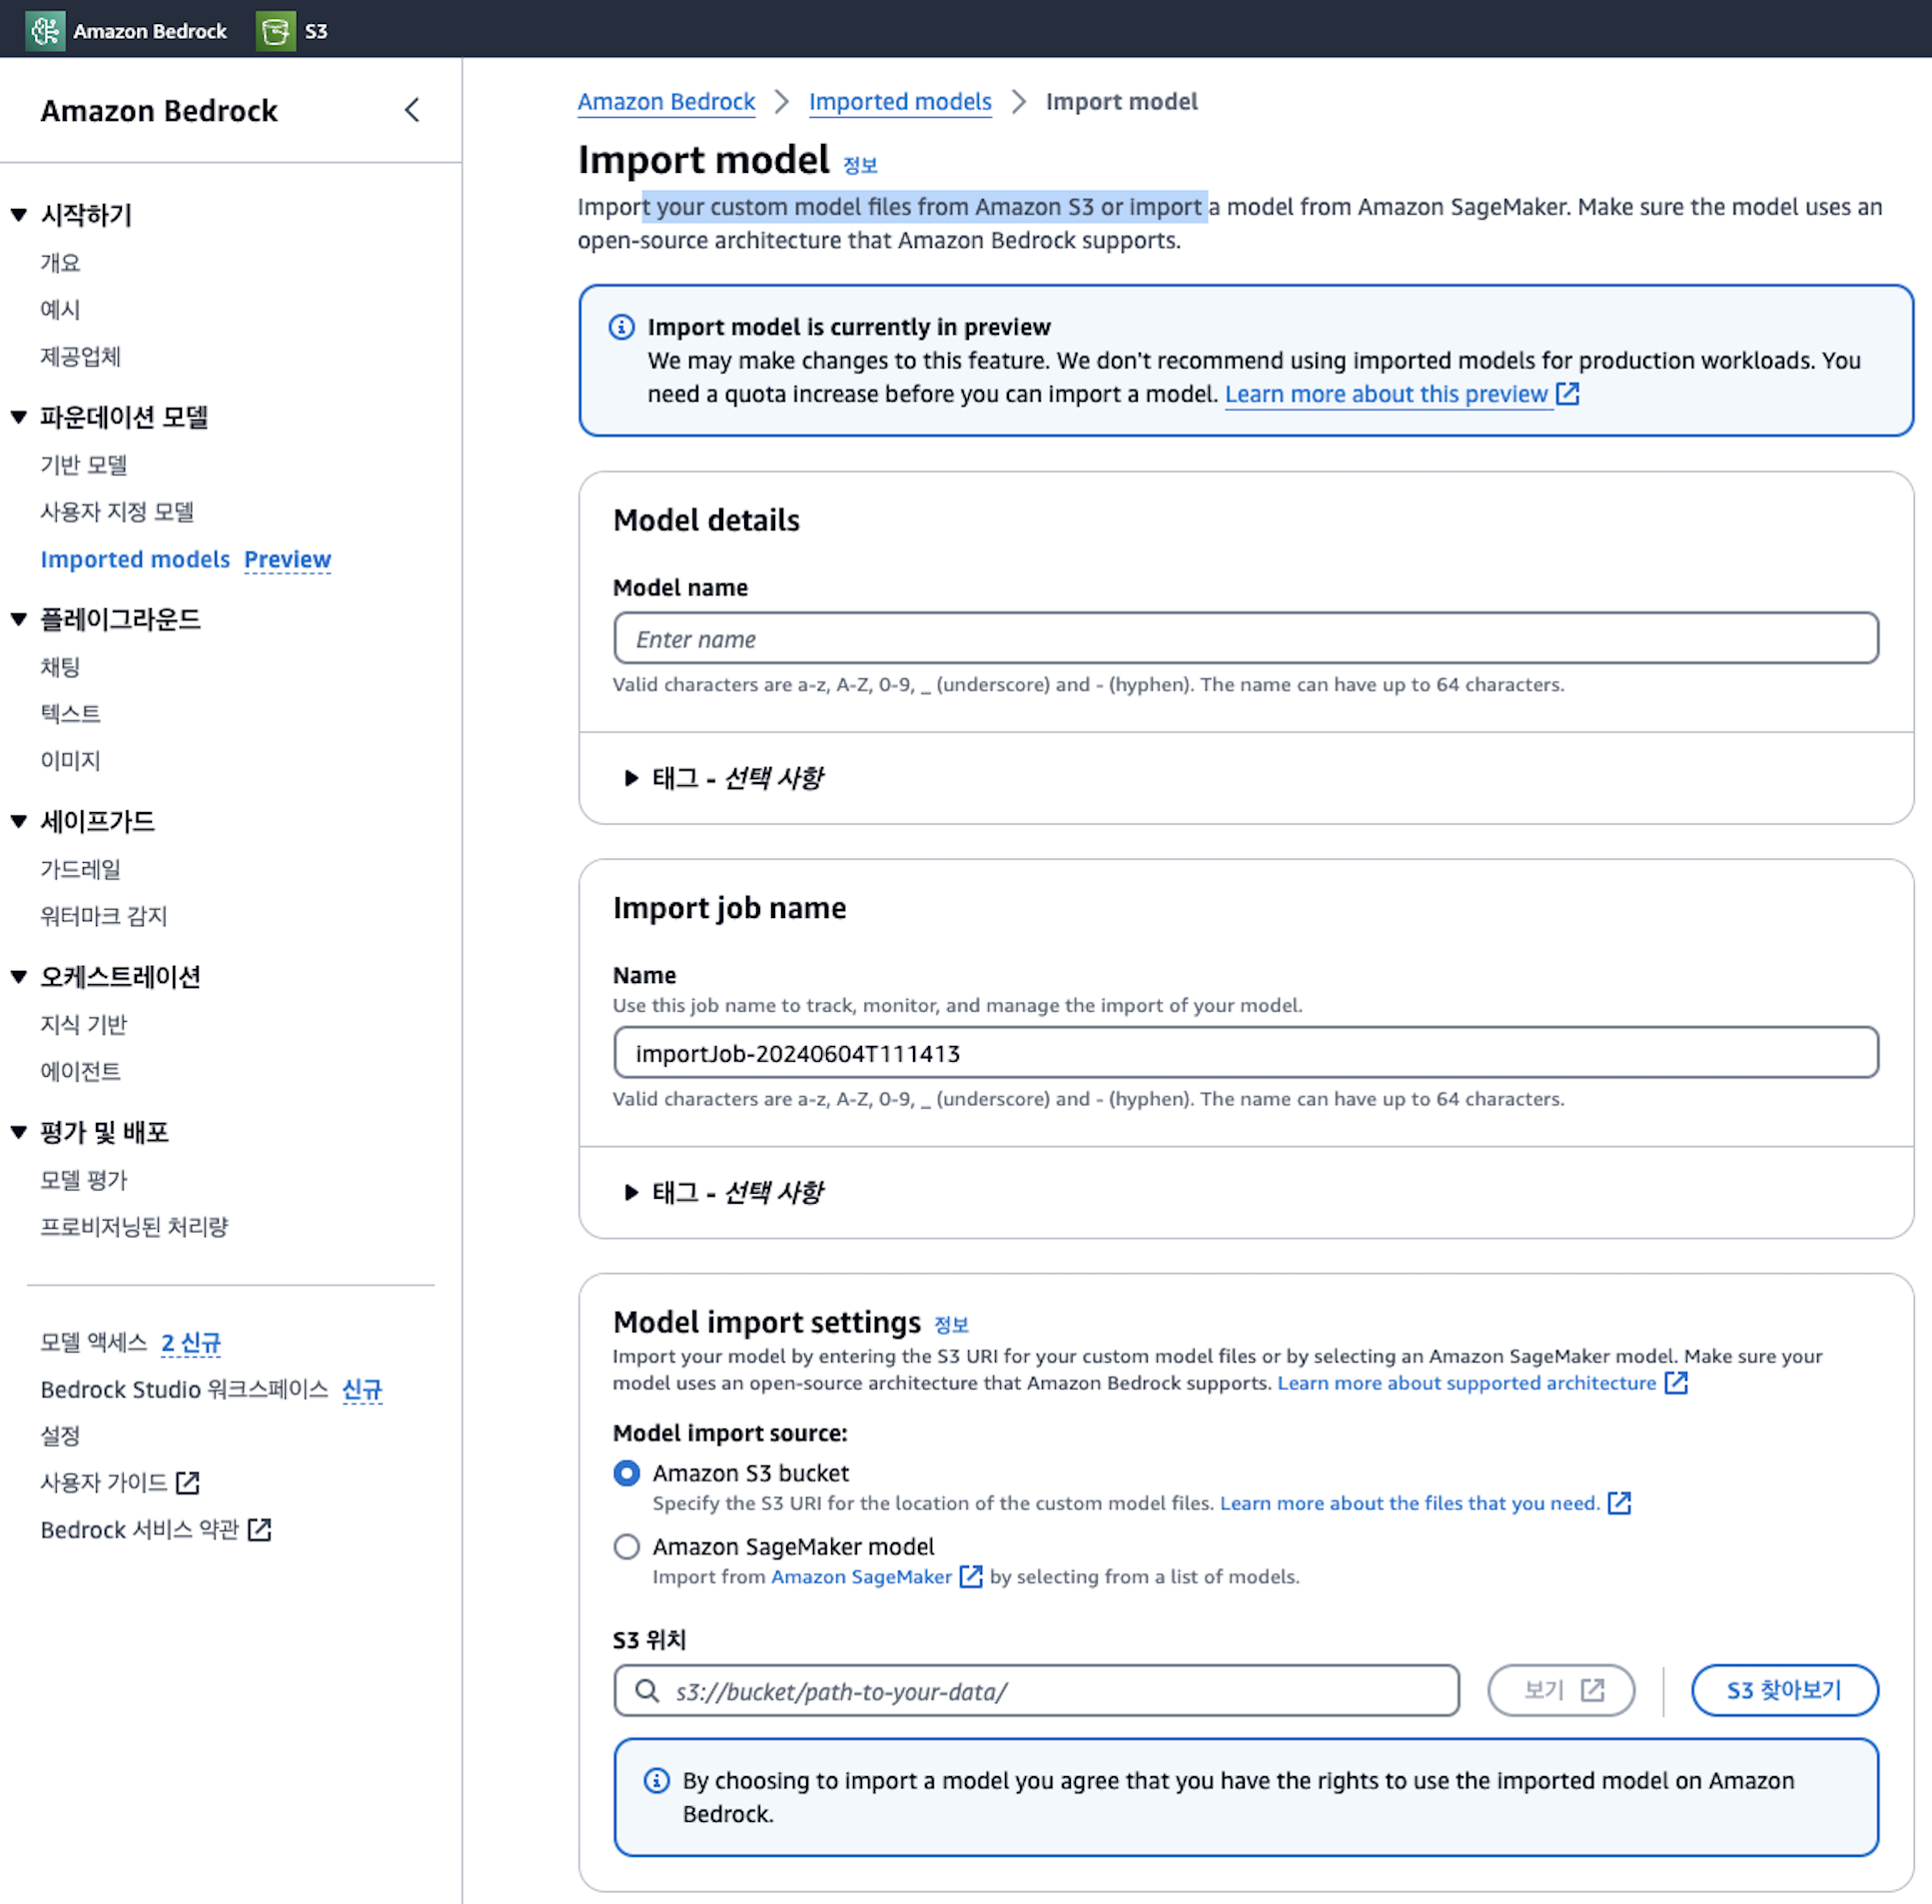The height and width of the screenshot is (1904, 1932).
Task: Select the Amazon SageMaker model radio option
Action: (627, 1547)
